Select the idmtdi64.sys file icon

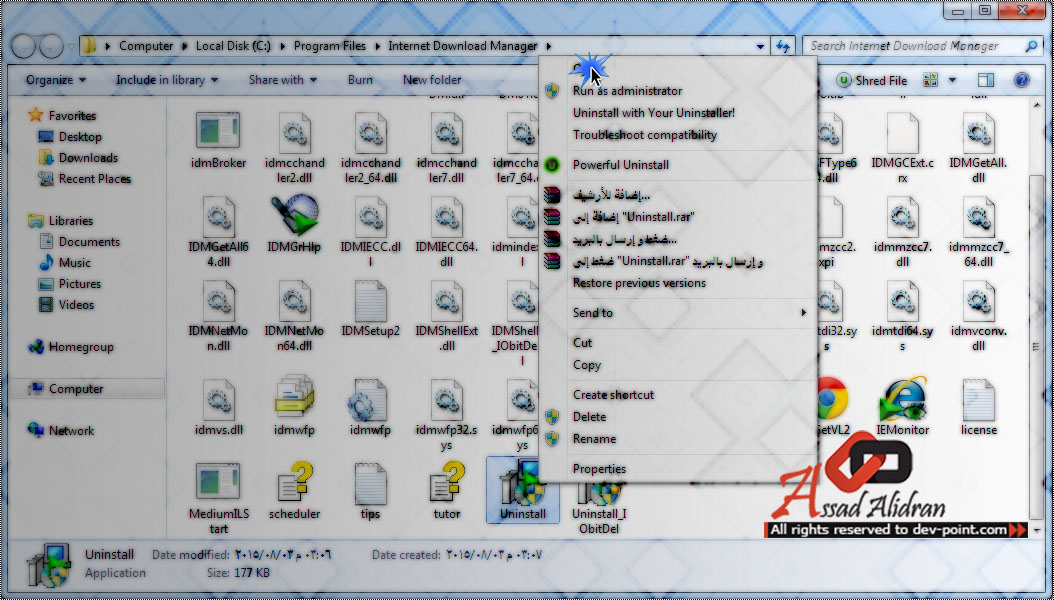(x=903, y=300)
